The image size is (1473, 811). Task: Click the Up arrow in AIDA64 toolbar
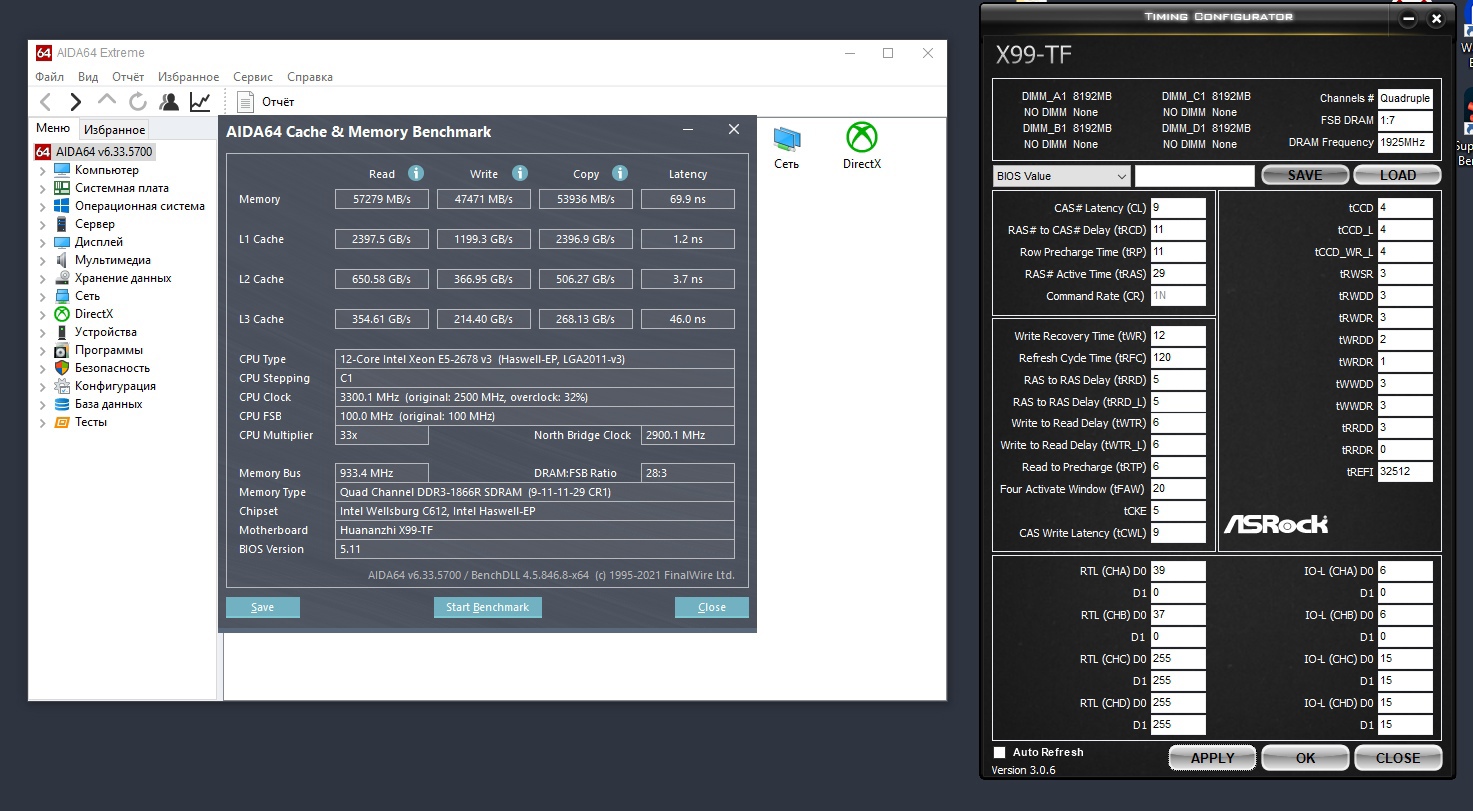click(x=107, y=100)
